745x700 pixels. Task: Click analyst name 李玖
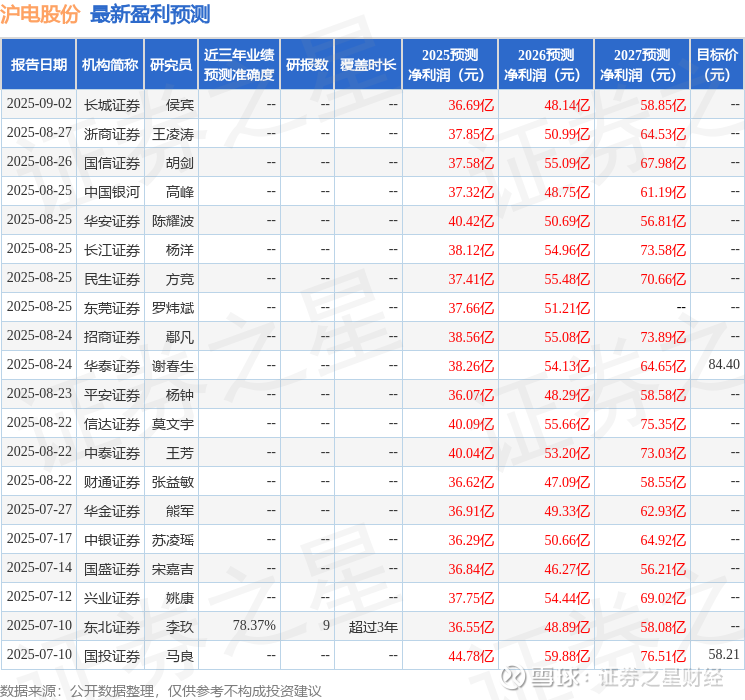(x=180, y=627)
